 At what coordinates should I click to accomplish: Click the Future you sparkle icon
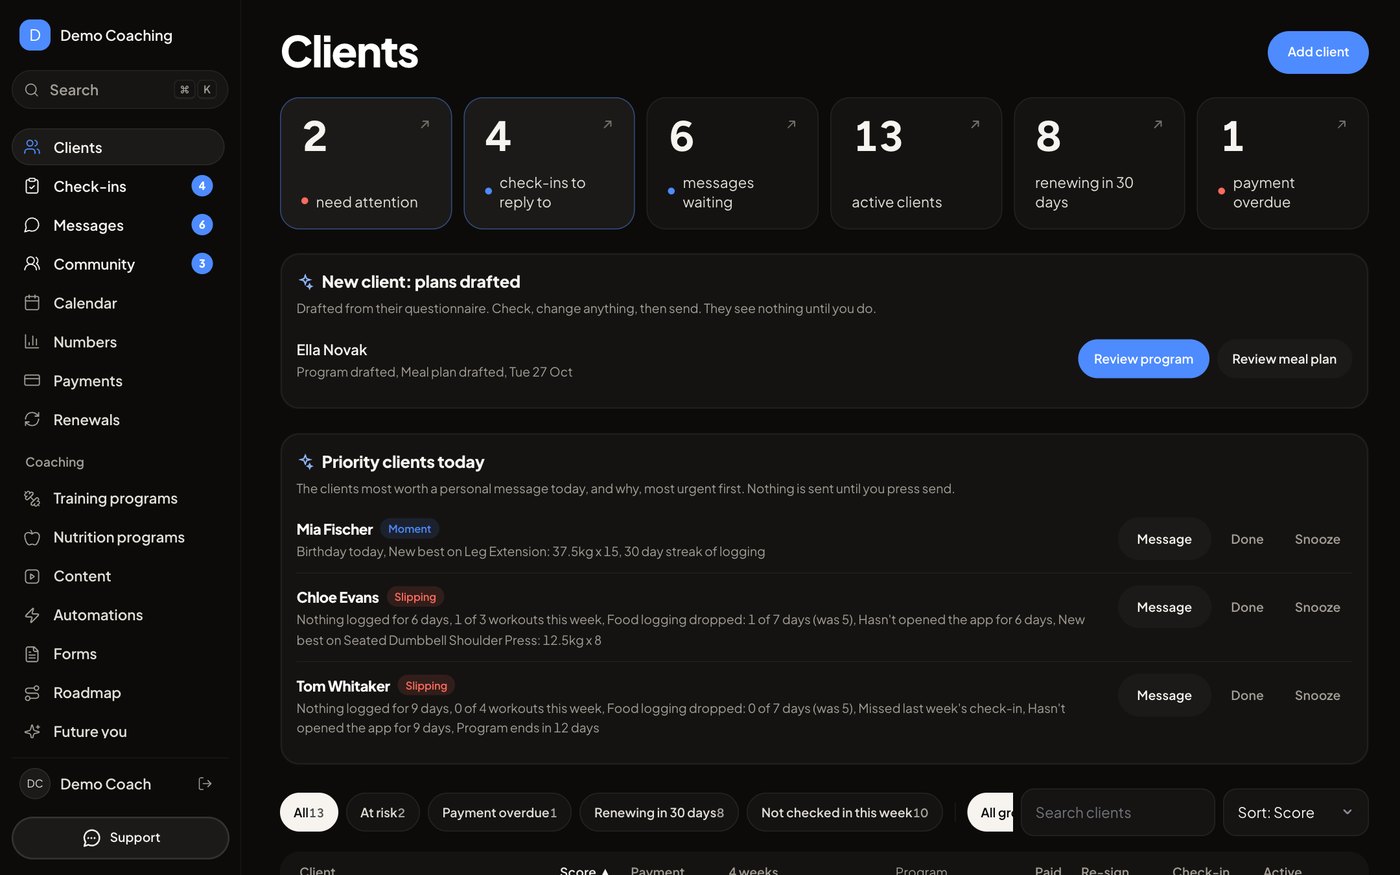click(32, 732)
